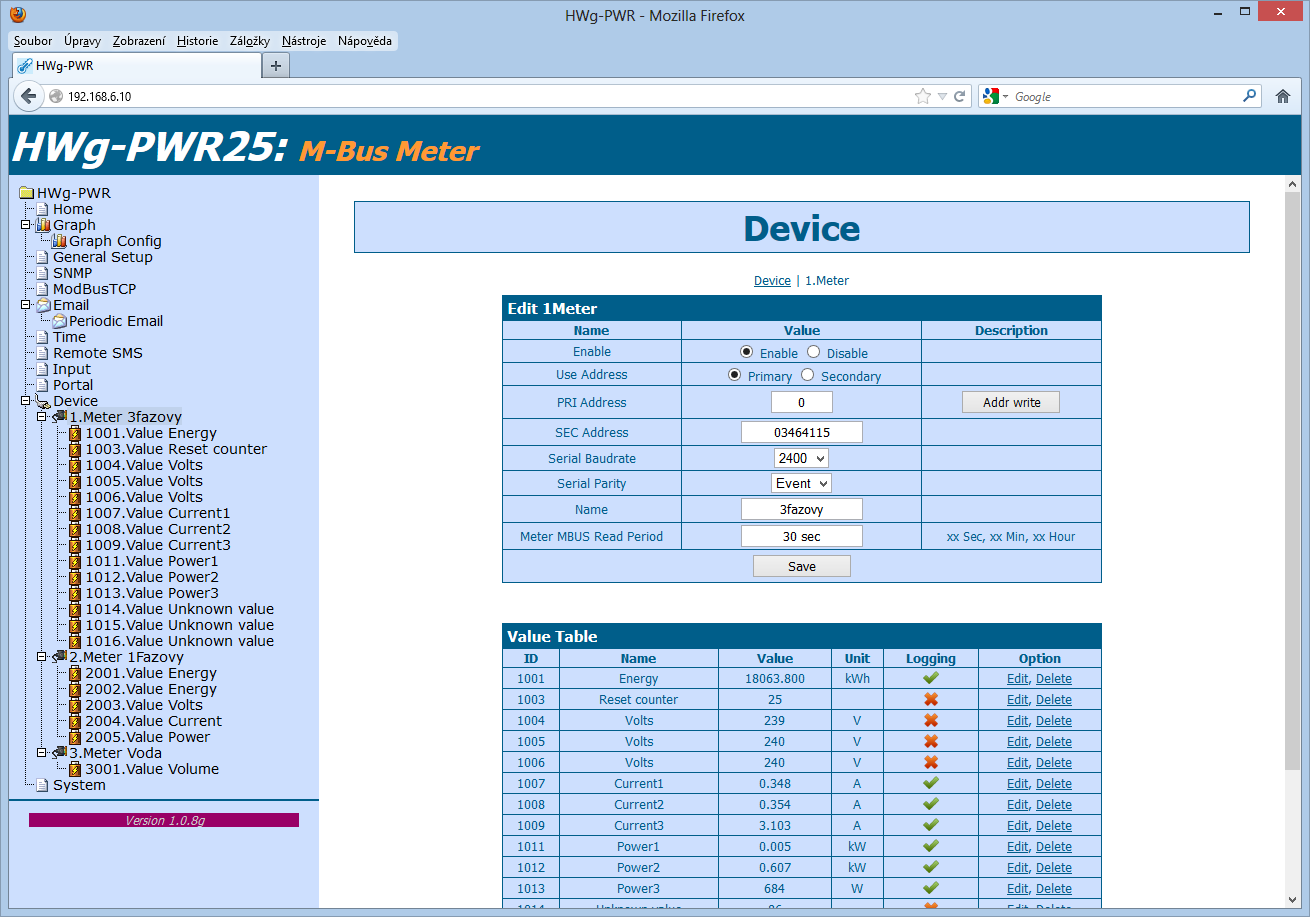Click icon beside 2003.Value Volts
The image size is (1310, 917).
click(x=75, y=705)
